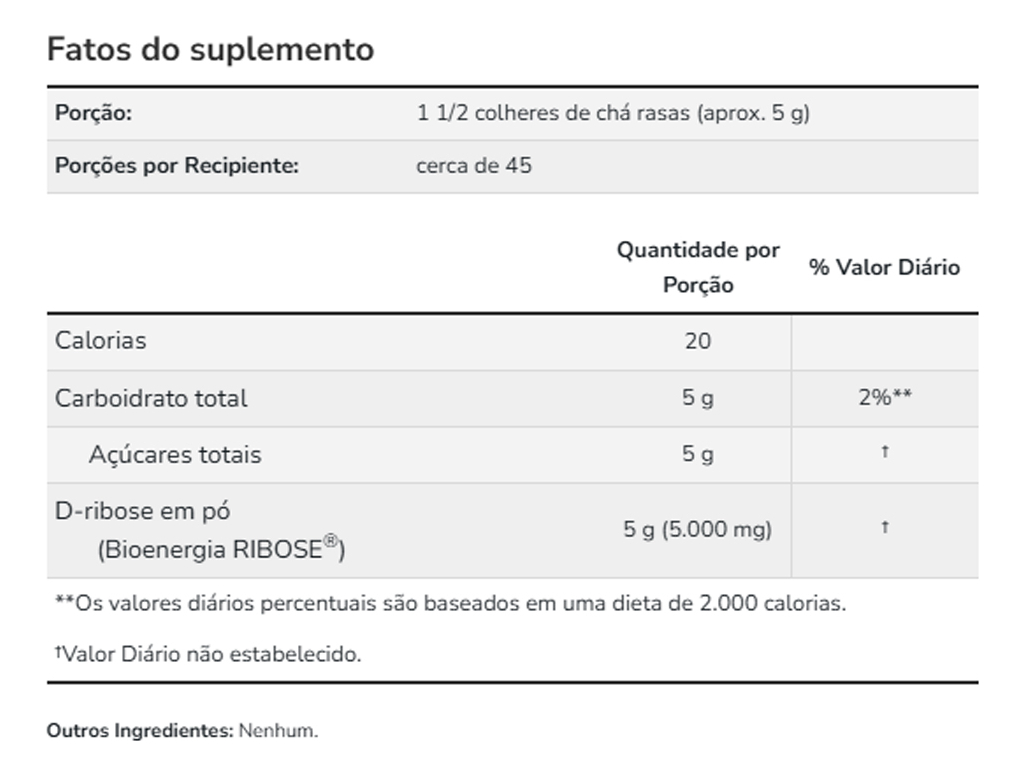Image resolution: width=1025 pixels, height=776 pixels.
Task: Click the "Quantidade por Porção" column header
Action: click(698, 267)
